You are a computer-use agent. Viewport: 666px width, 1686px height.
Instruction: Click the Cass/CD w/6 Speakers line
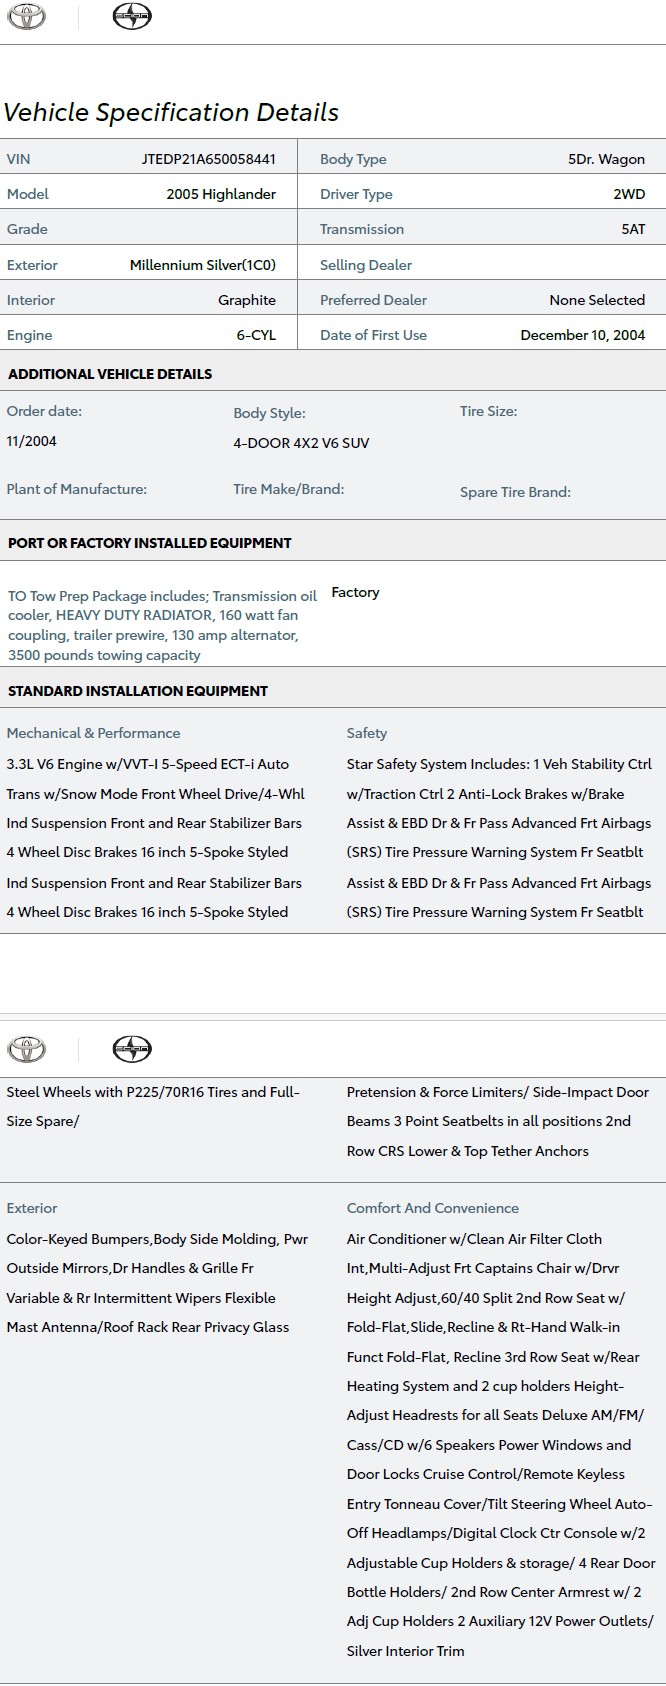(x=489, y=1445)
